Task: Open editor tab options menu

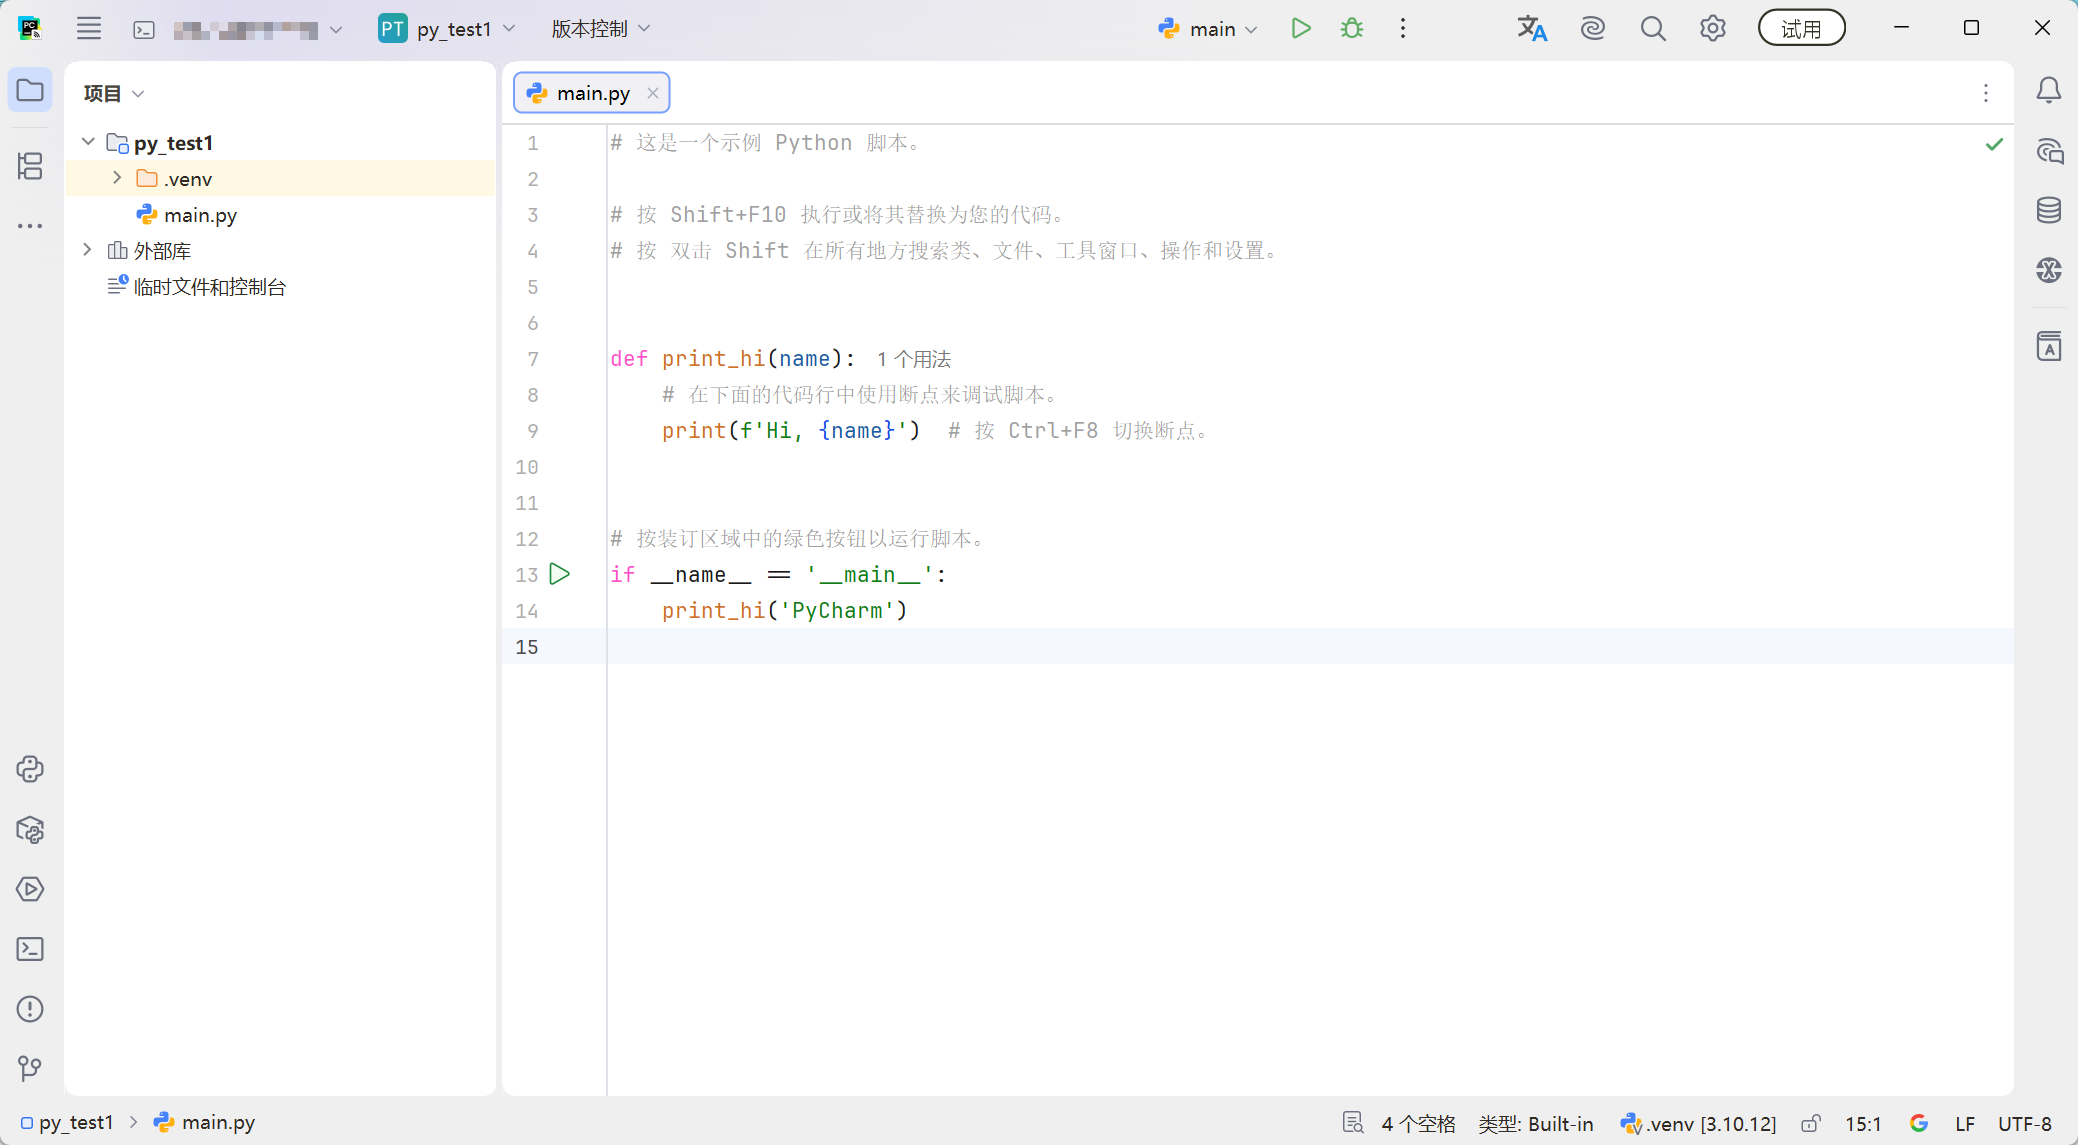Action: pyautogui.click(x=1986, y=93)
